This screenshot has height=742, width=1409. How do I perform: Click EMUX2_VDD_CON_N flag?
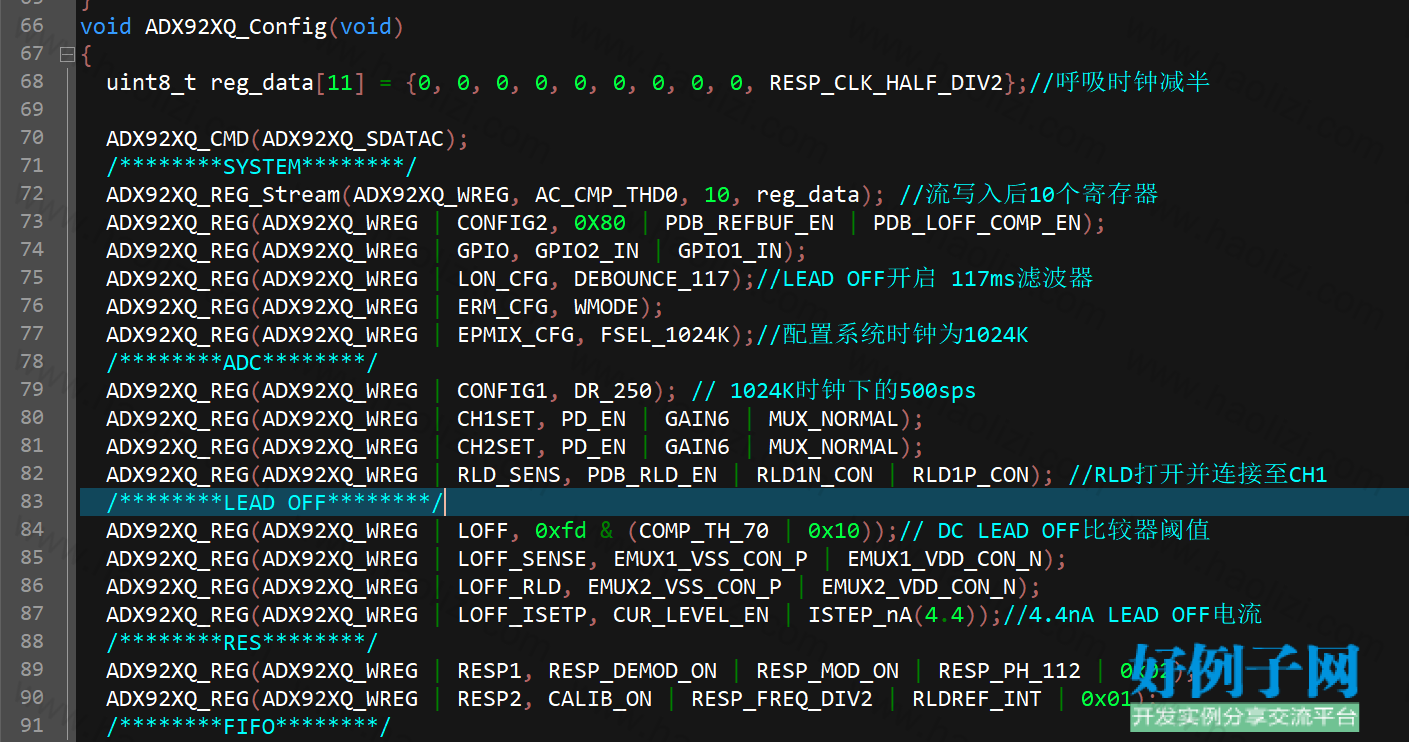919,586
